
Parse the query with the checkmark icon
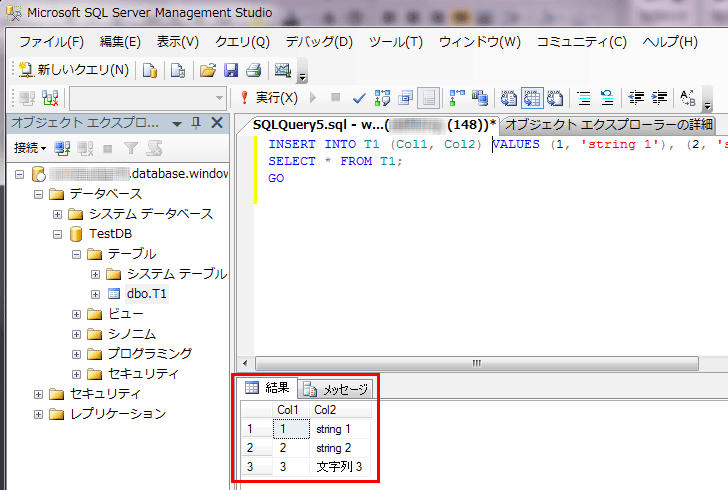[x=359, y=98]
